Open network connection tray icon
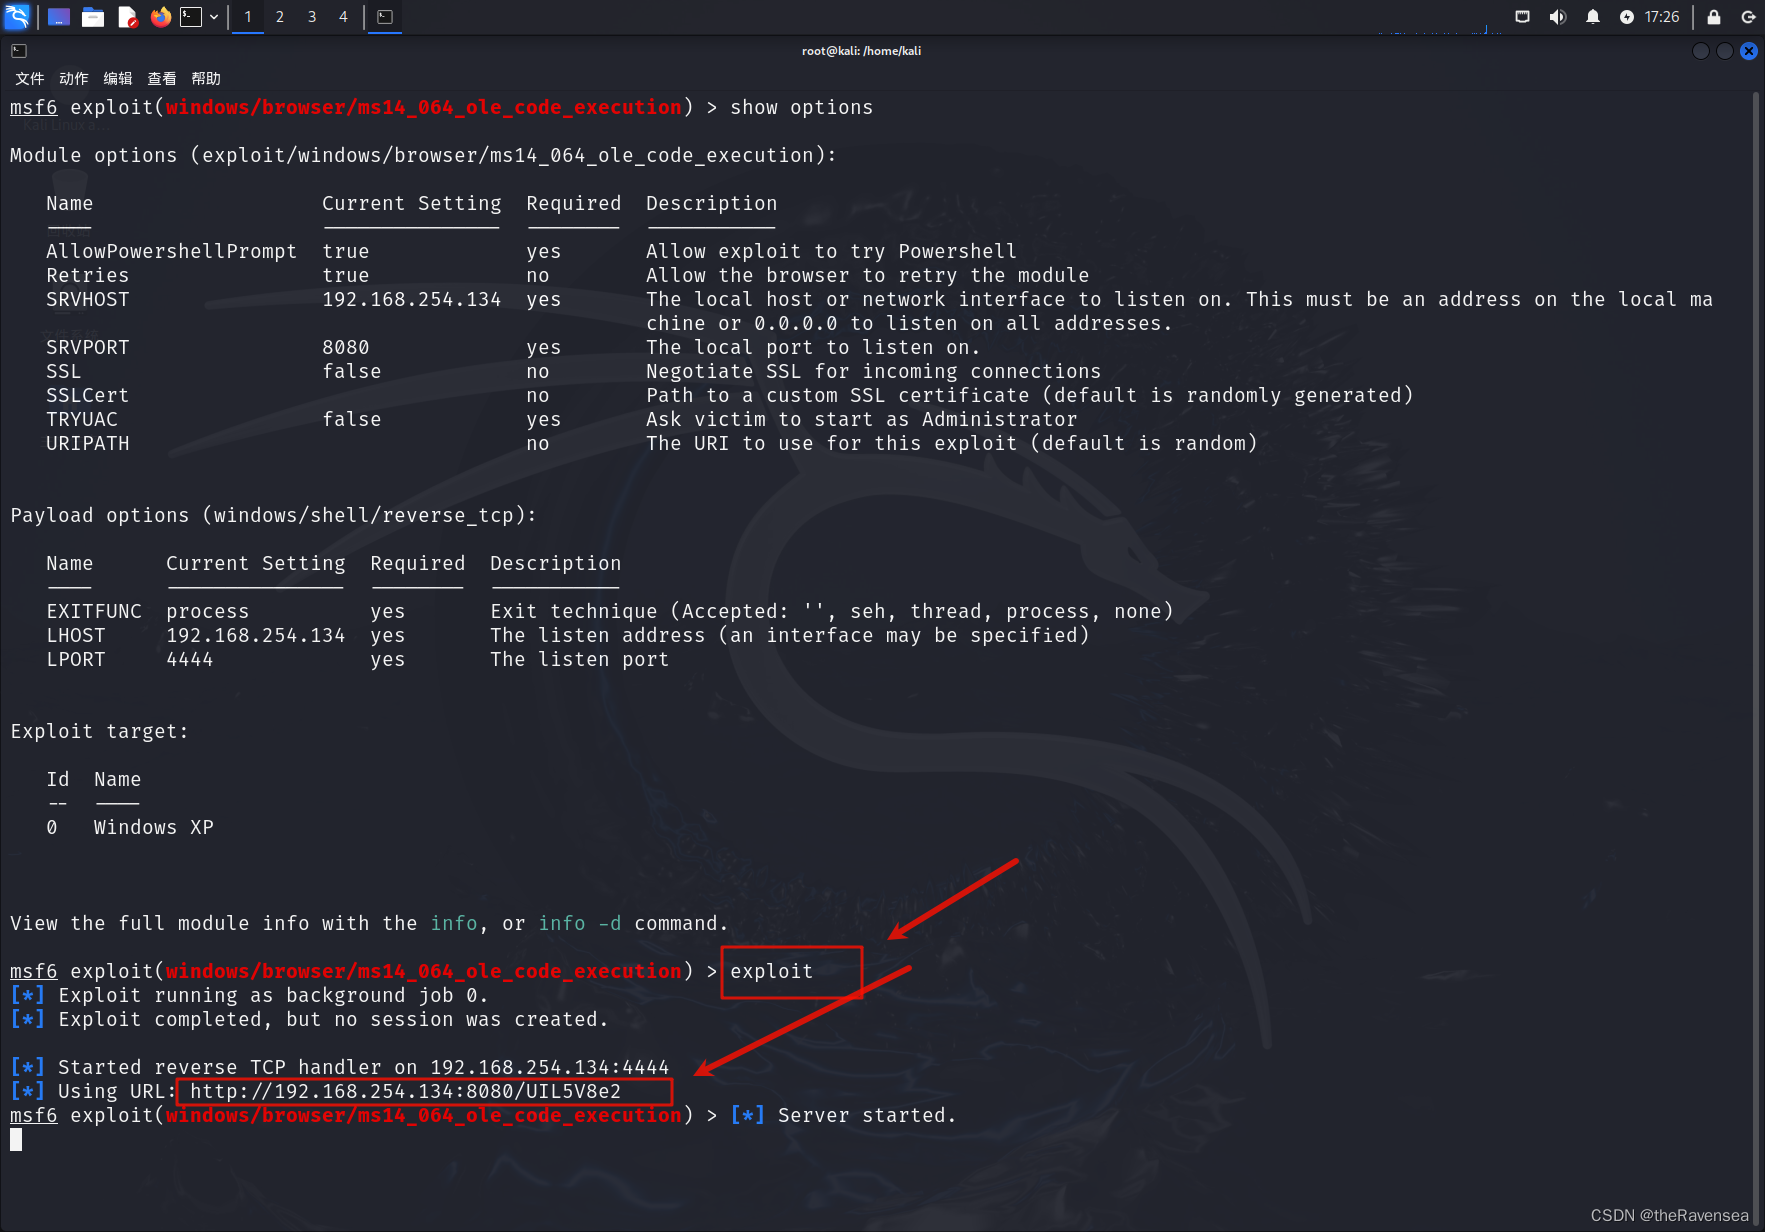This screenshot has width=1765, height=1232. coord(1522,17)
